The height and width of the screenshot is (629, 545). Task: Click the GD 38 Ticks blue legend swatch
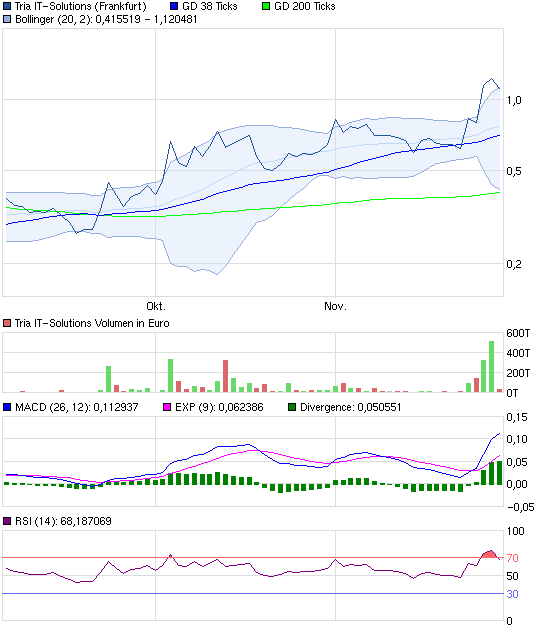pyautogui.click(x=174, y=6)
